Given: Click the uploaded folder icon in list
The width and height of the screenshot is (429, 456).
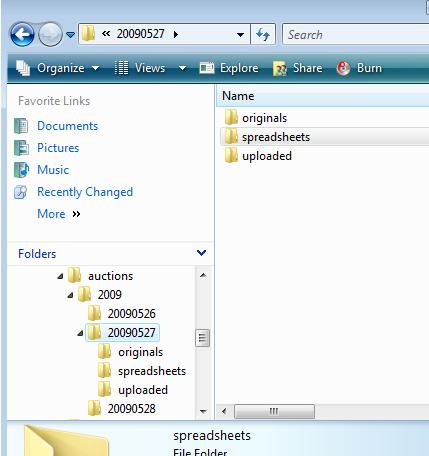Looking at the screenshot, I should pos(231,155).
